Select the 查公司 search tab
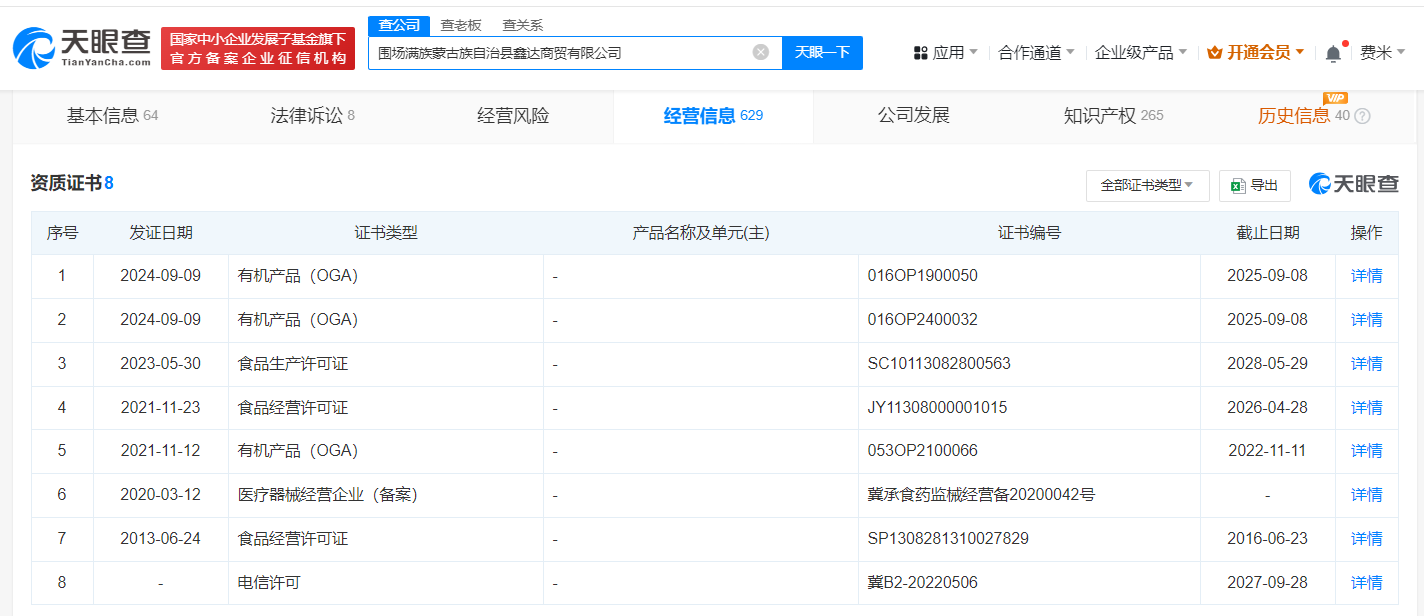This screenshot has width=1424, height=616. coord(399,26)
